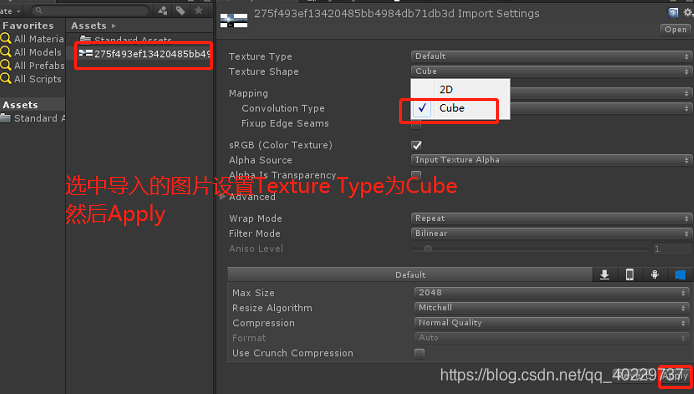This screenshot has height=394, width=694.
Task: Expand the Advanced section
Action: 223,197
